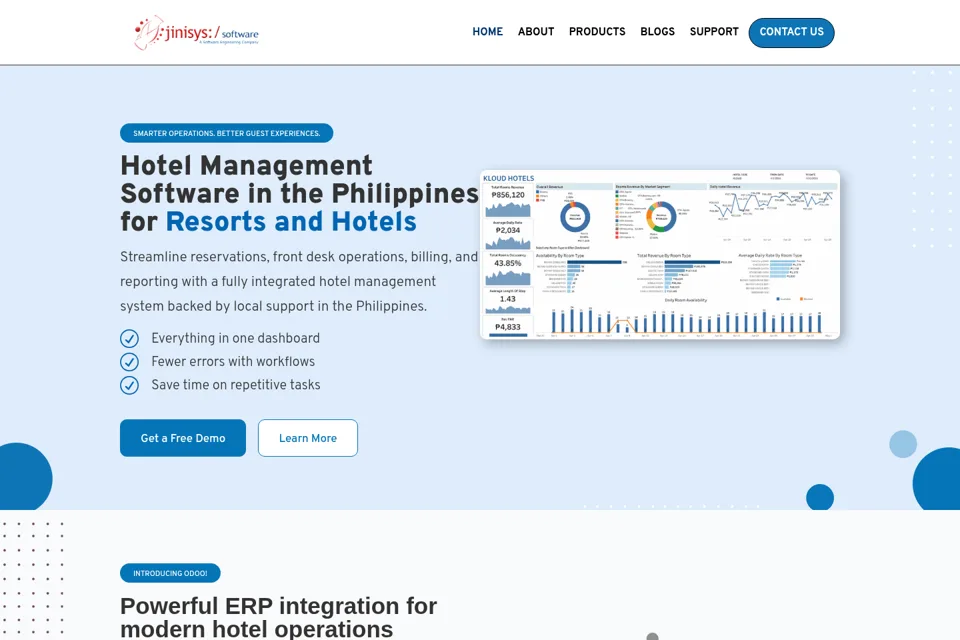960x640 pixels.
Task: Click checkmark icon beside 'Everything in one dashboard'
Action: (129, 339)
